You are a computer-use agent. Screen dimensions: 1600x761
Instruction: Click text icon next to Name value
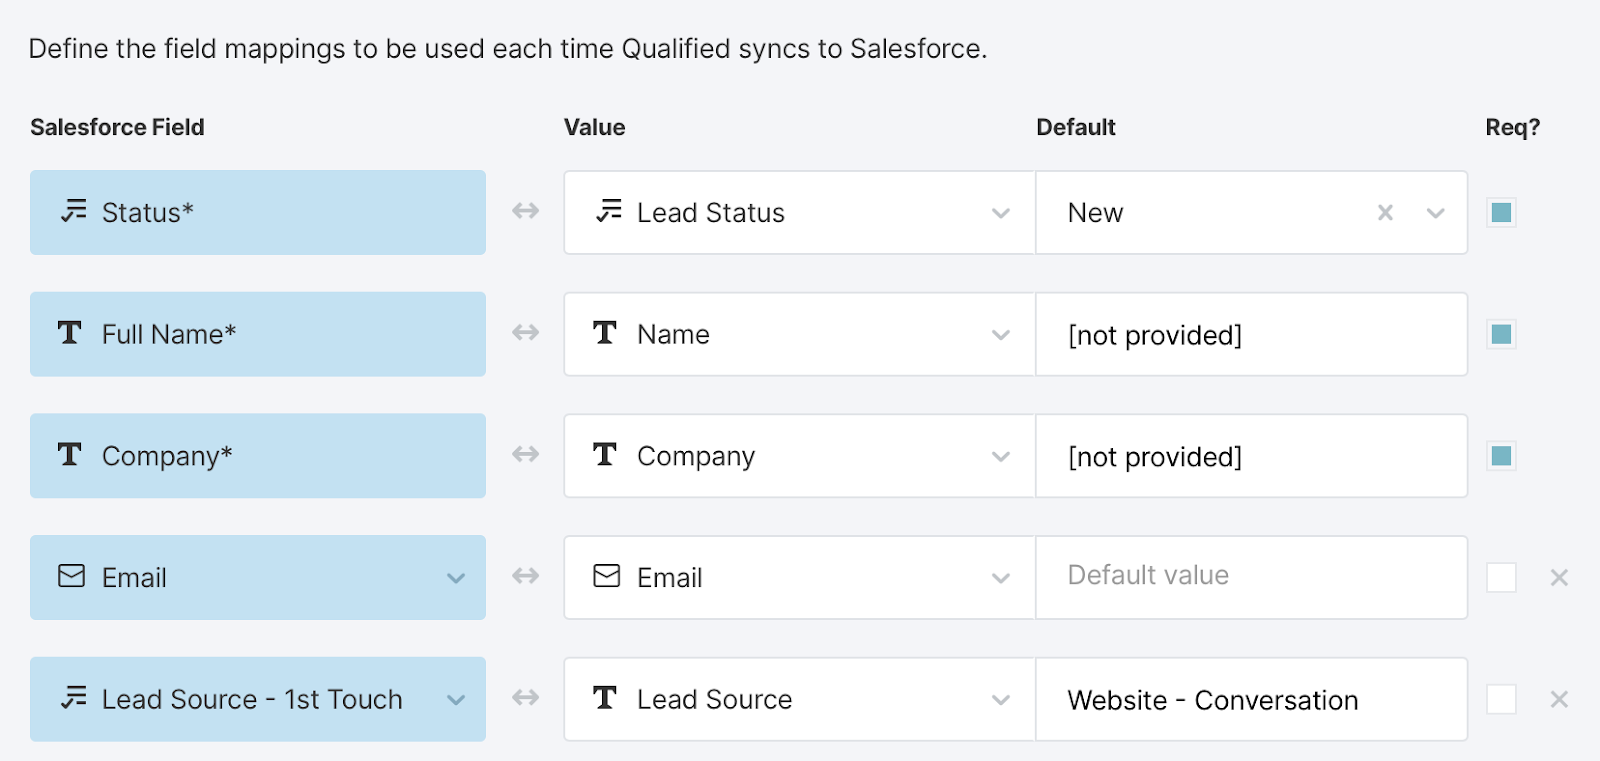pos(605,333)
